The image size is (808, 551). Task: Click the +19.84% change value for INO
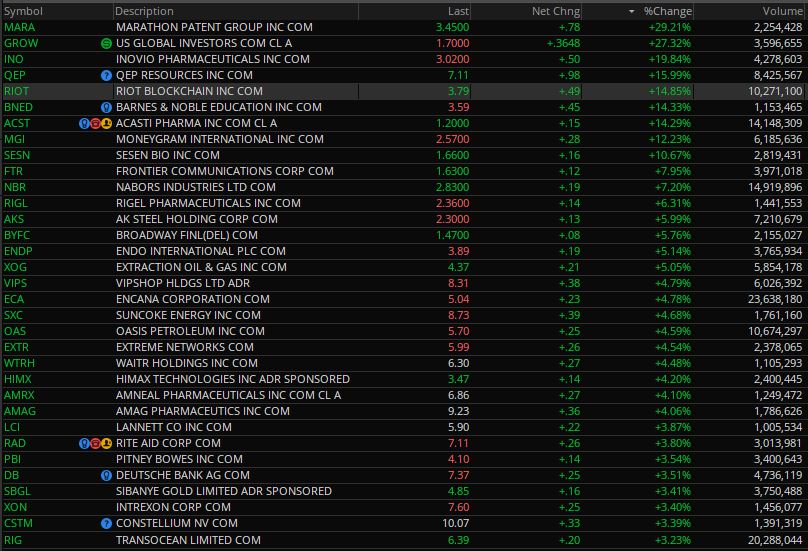coord(670,59)
